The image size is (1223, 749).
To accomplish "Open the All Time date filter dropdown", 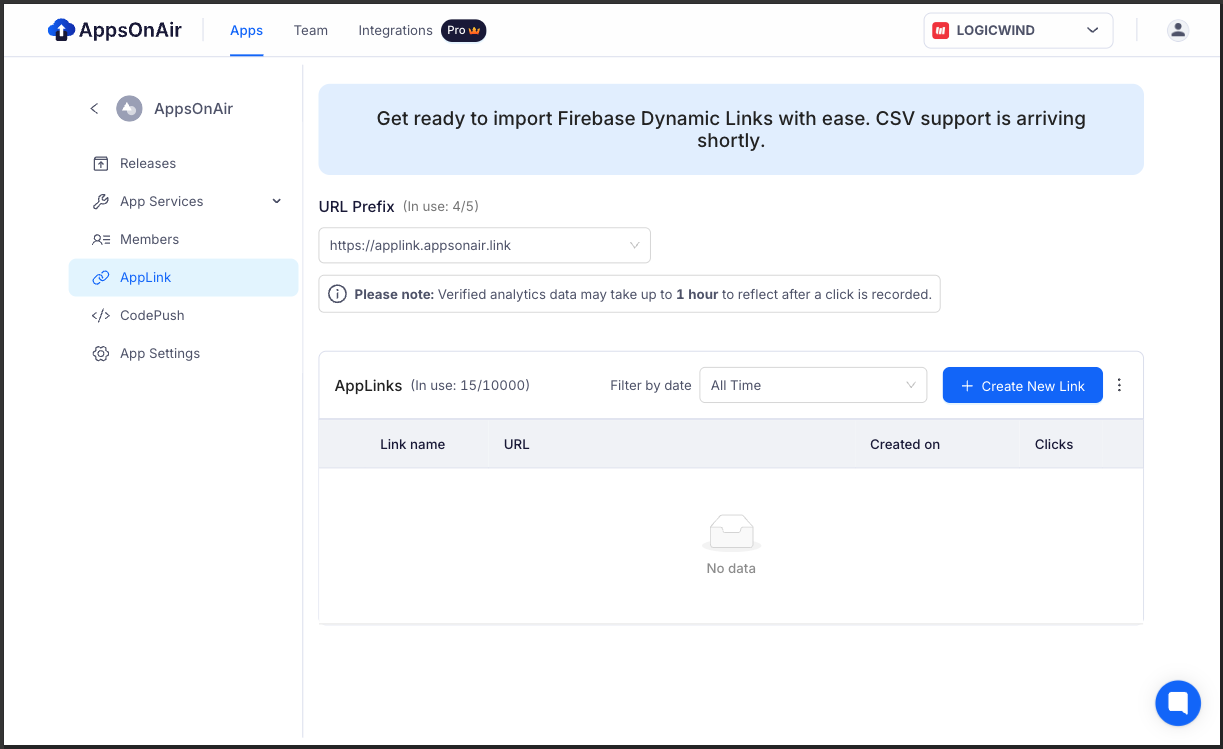I will (x=812, y=385).
